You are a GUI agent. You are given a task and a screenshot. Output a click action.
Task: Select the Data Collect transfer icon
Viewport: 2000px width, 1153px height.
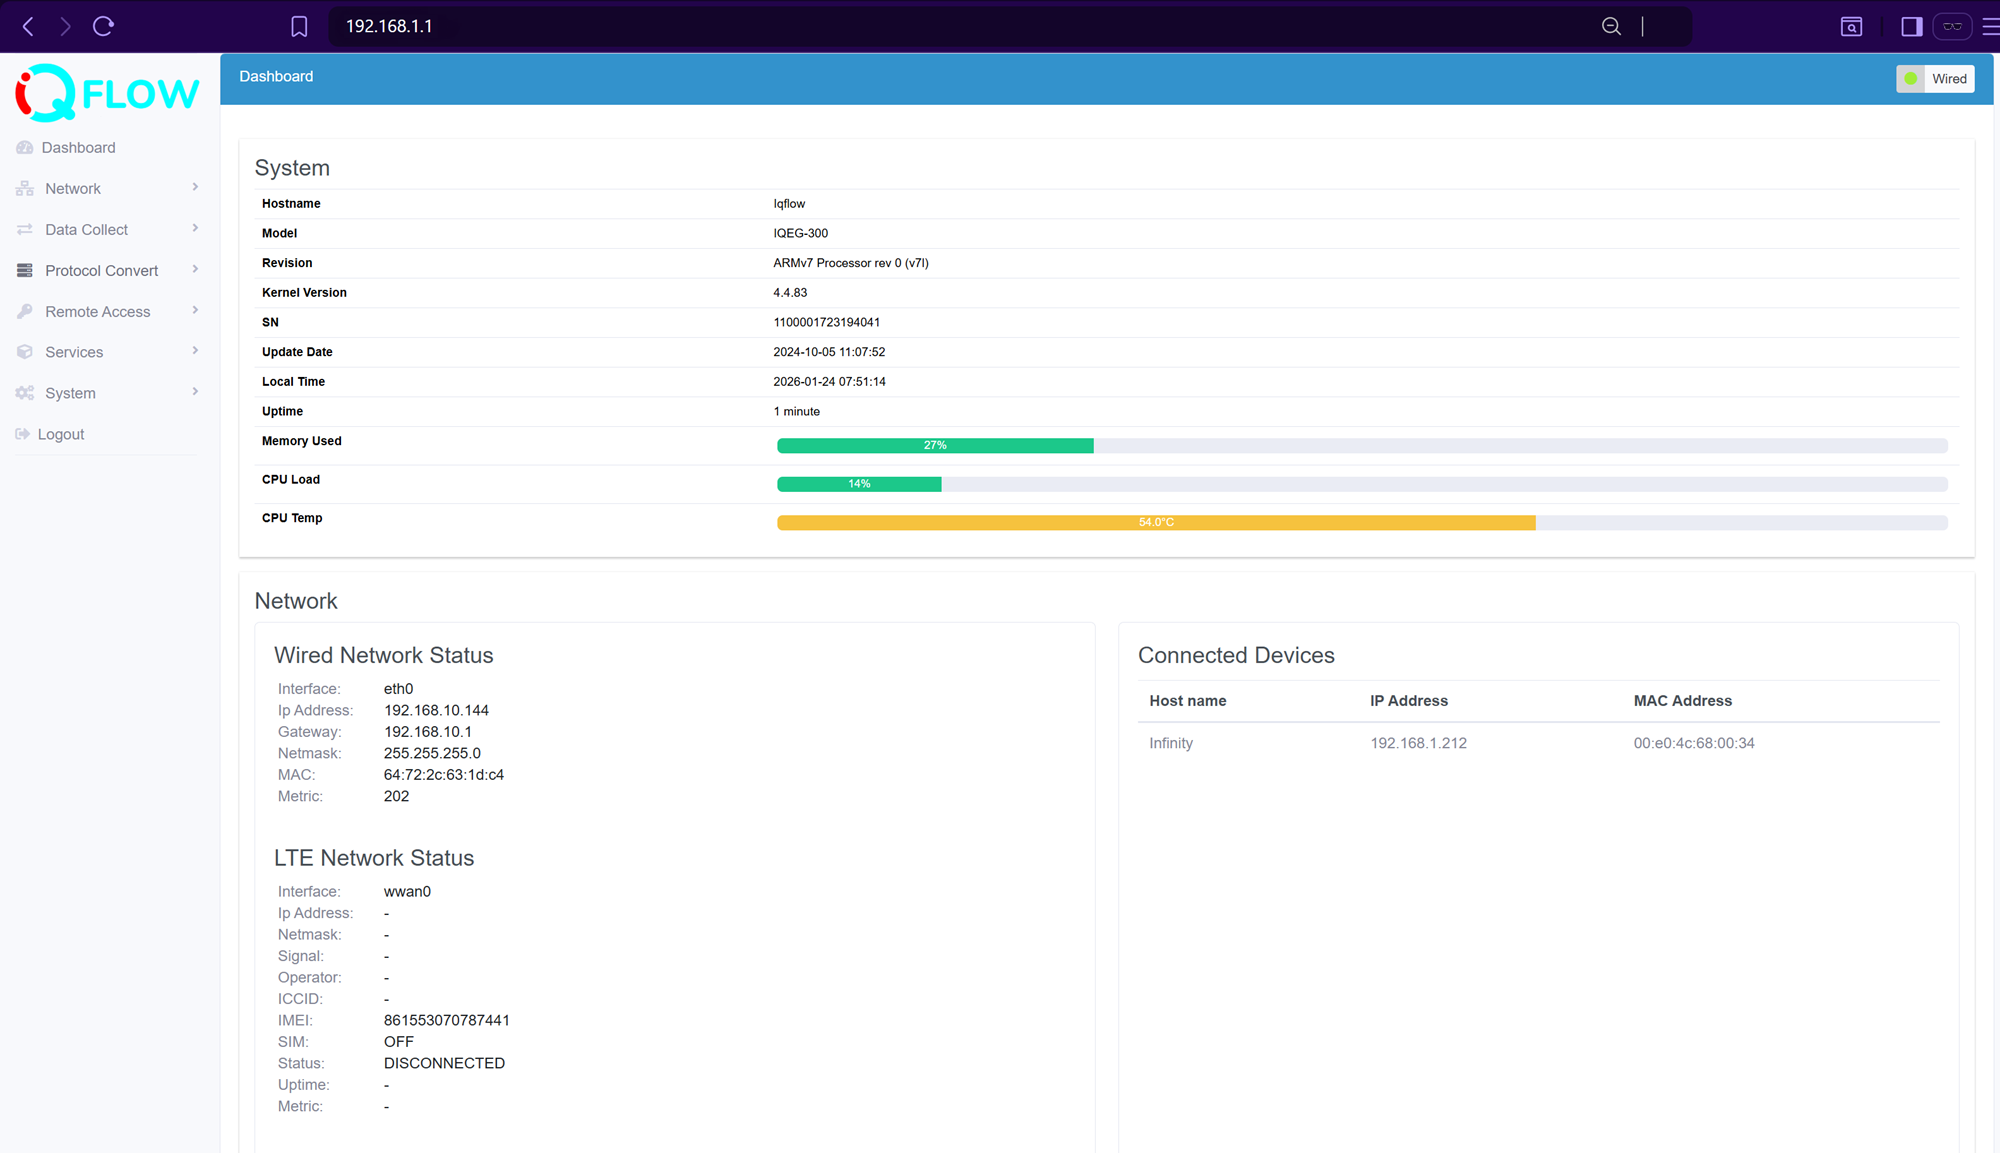click(x=24, y=229)
